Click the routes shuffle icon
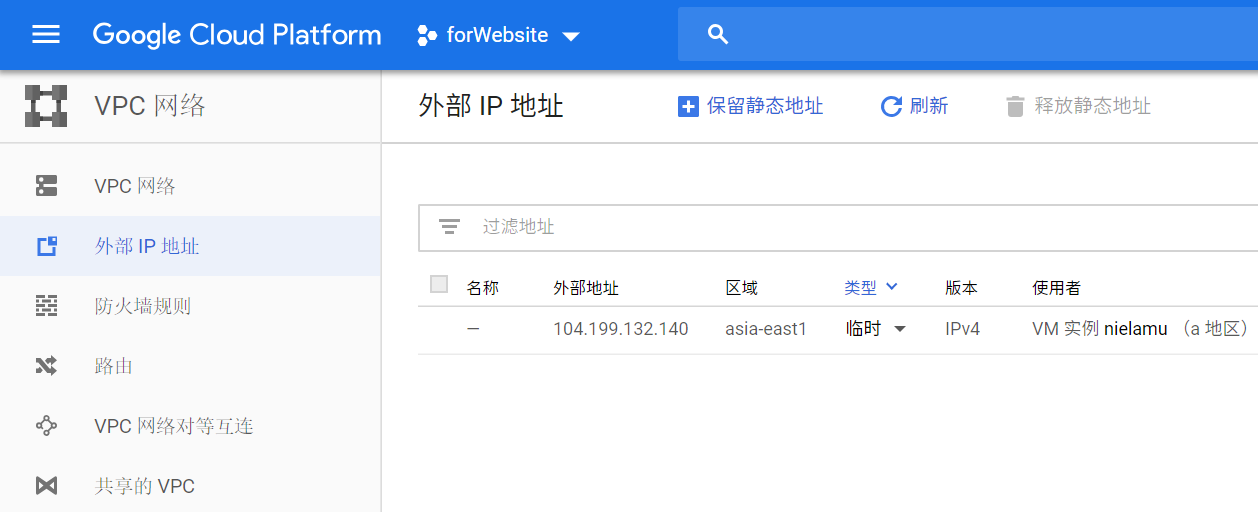 coord(47,366)
